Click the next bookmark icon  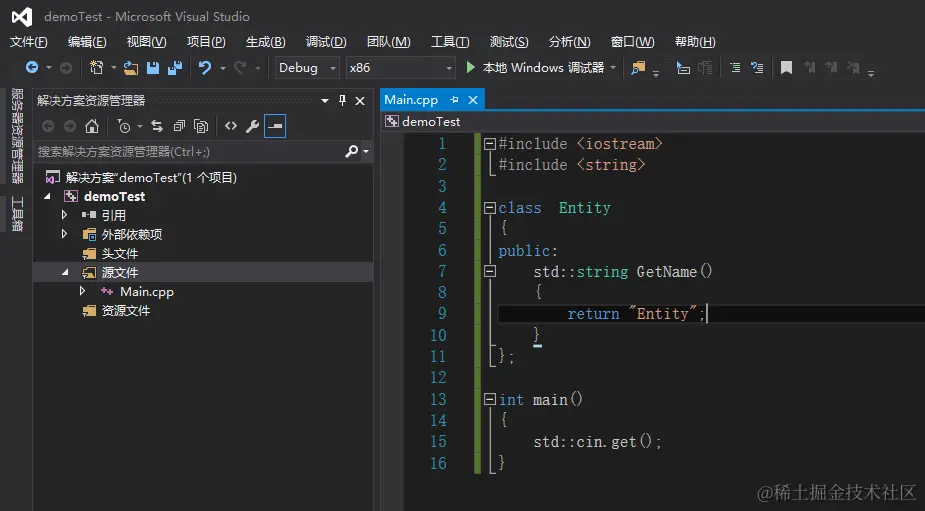point(831,68)
